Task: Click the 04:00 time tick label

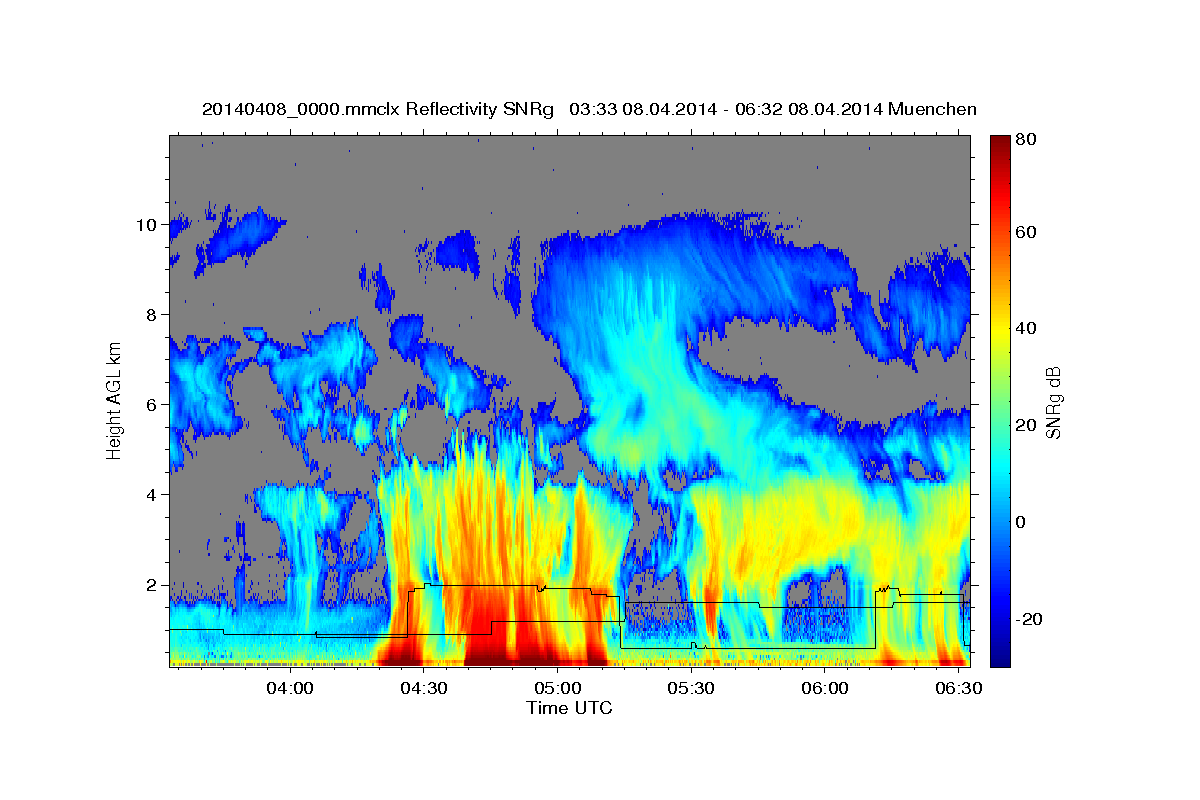Action: coord(291,689)
